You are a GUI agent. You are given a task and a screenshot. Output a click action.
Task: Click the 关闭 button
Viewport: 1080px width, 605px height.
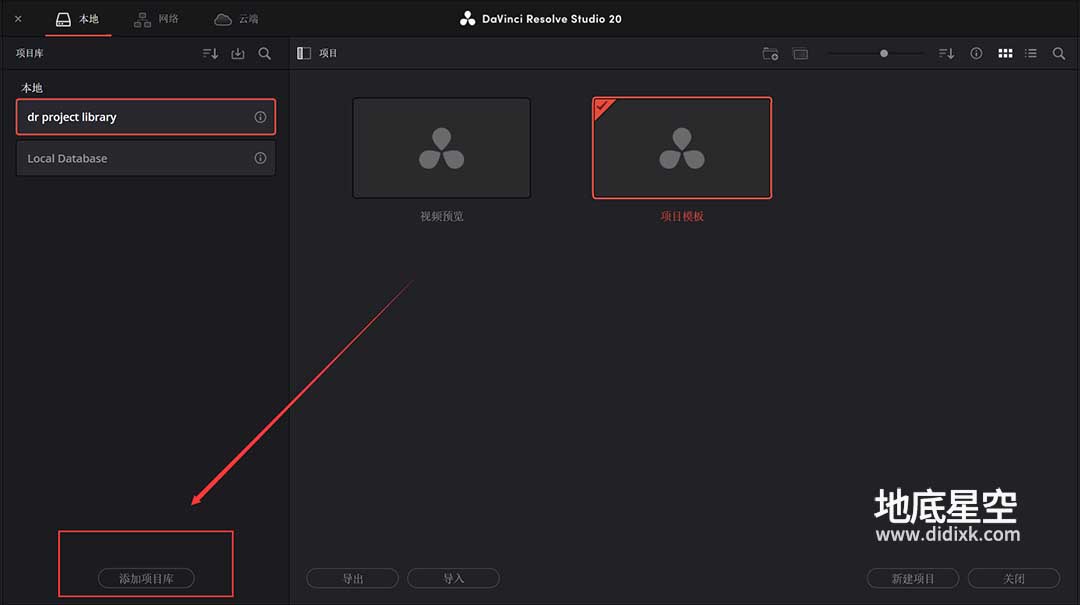click(1014, 578)
